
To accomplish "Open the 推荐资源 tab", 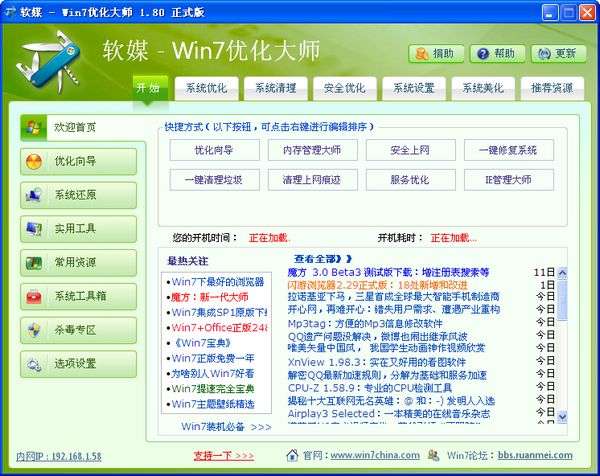I will pos(552,88).
